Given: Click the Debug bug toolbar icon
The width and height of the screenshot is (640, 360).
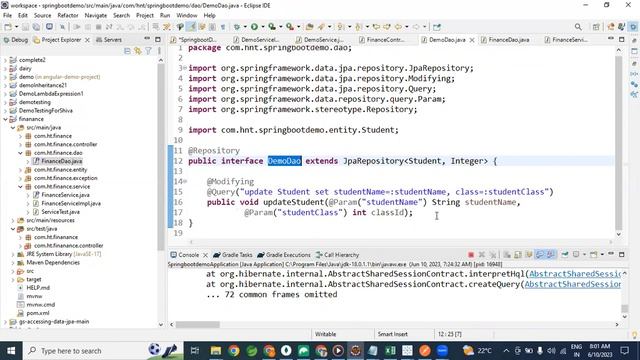Looking at the screenshot, I should pyautogui.click(x=237, y=27).
